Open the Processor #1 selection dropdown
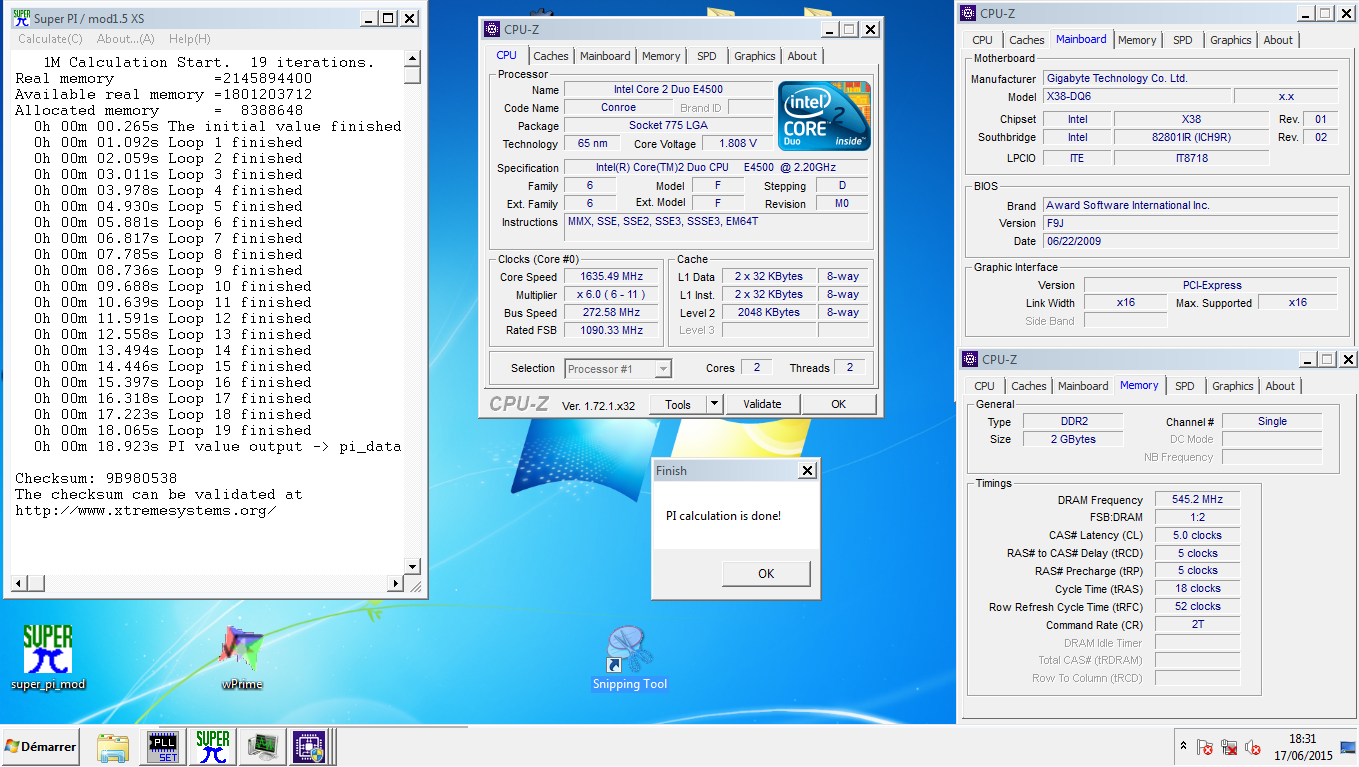1359x767 pixels. point(618,369)
